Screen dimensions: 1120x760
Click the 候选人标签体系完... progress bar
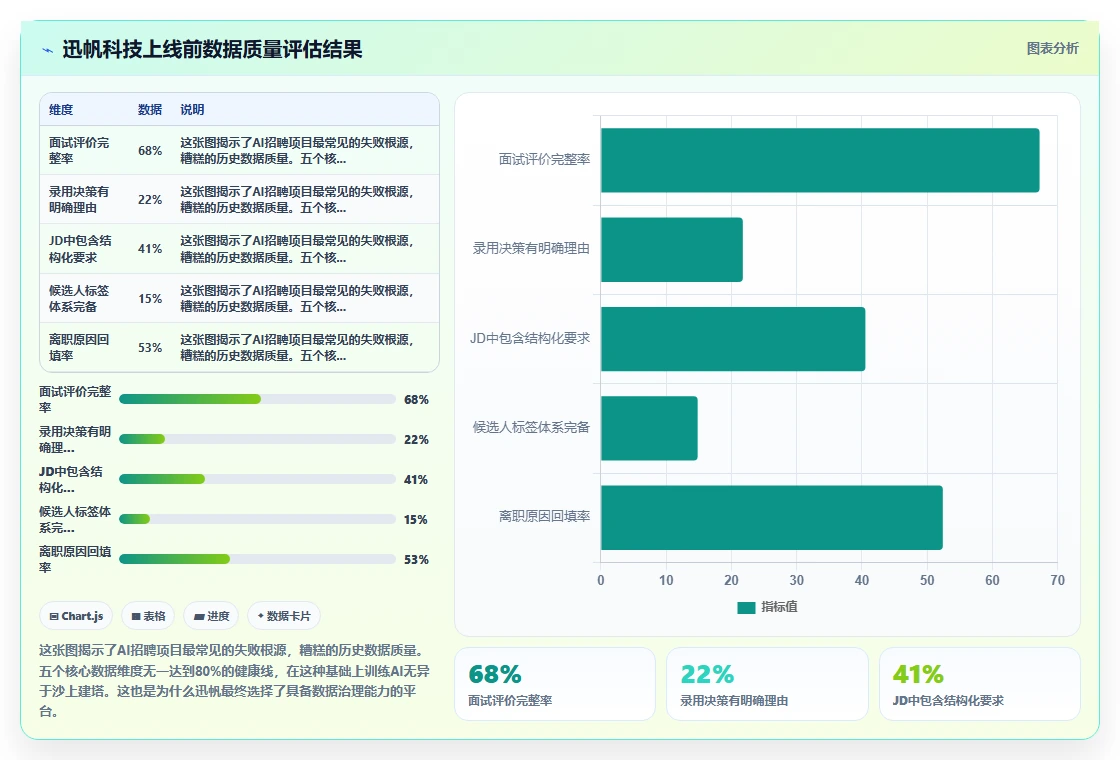pos(257,519)
